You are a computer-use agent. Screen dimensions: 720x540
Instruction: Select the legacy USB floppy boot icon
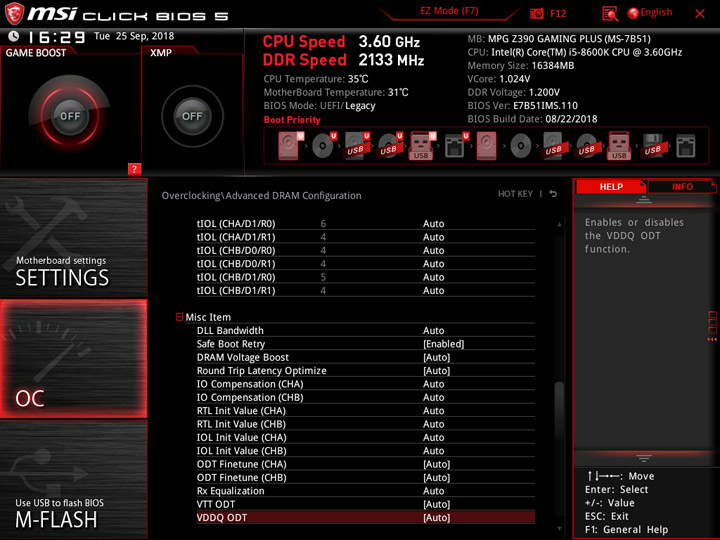click(652, 146)
